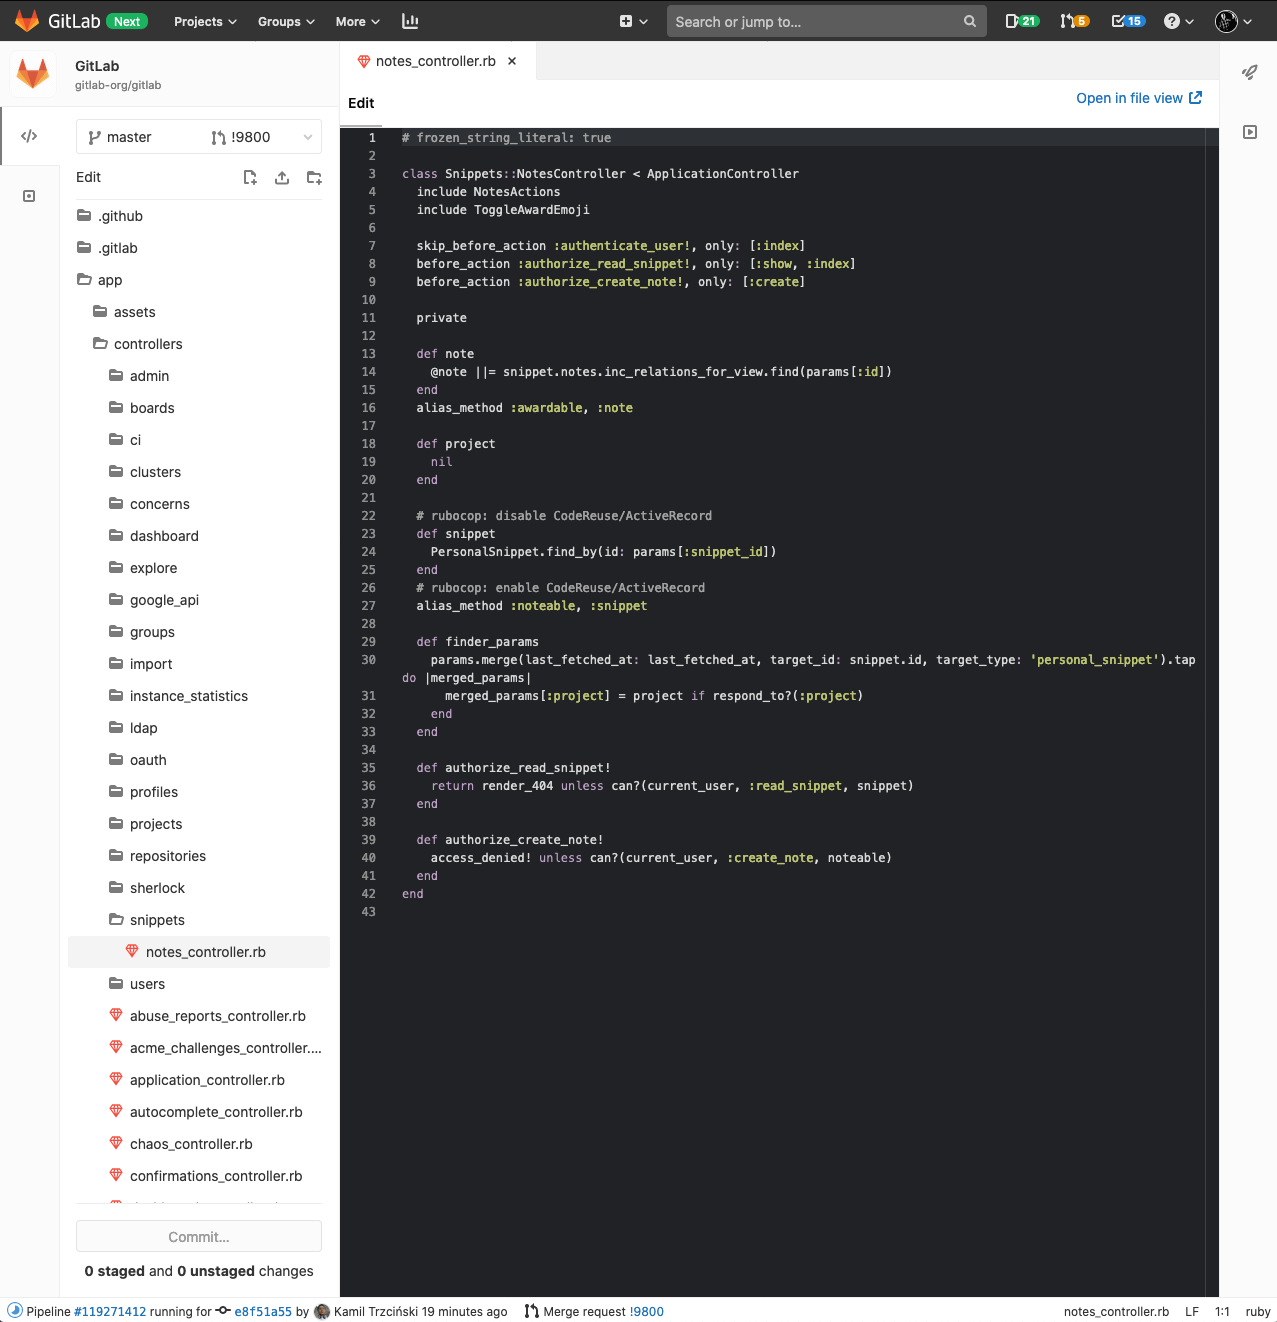The height and width of the screenshot is (1322, 1277).
Task: Collapse the snippets folder
Action: [156, 920]
